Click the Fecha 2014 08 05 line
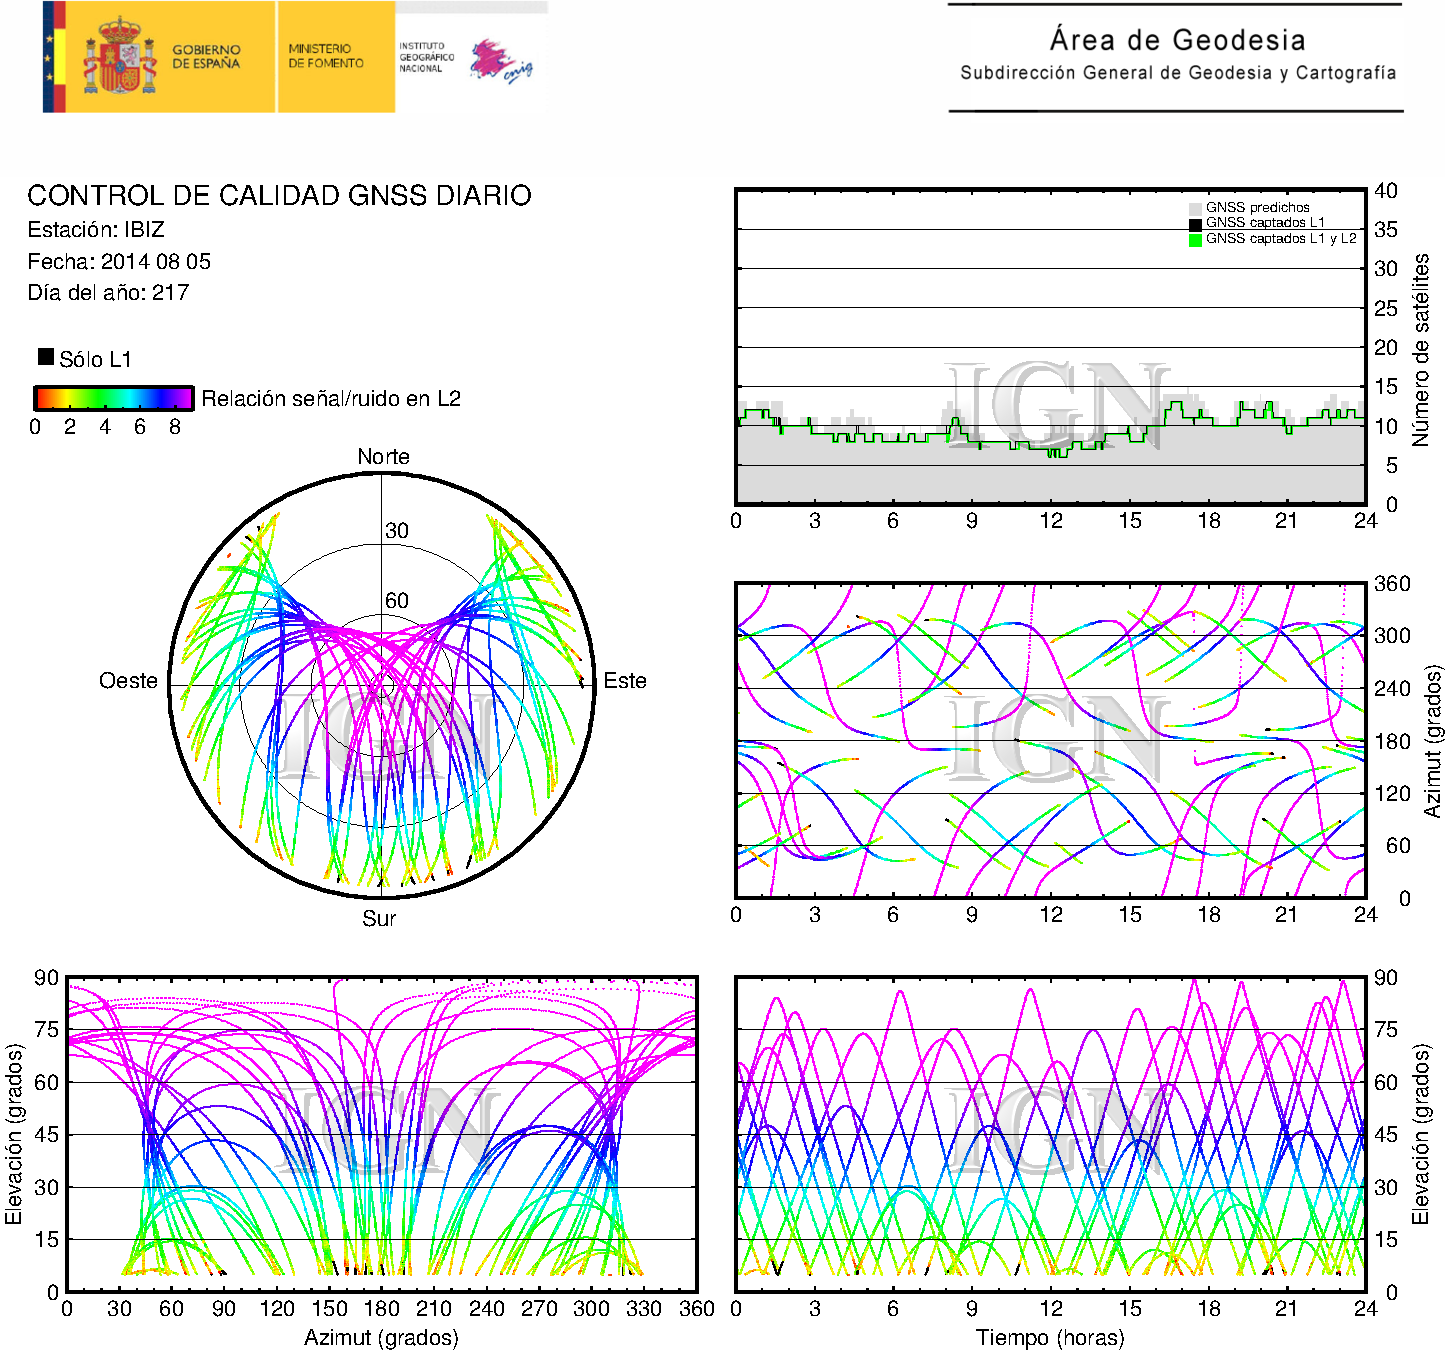Image resolution: width=1445 pixels, height=1350 pixels. [x=119, y=262]
